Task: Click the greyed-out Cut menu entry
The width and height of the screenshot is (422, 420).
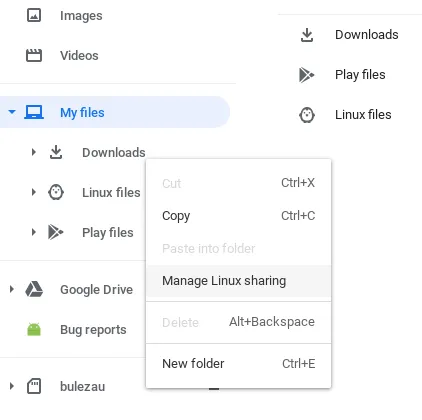Action: coord(239,183)
